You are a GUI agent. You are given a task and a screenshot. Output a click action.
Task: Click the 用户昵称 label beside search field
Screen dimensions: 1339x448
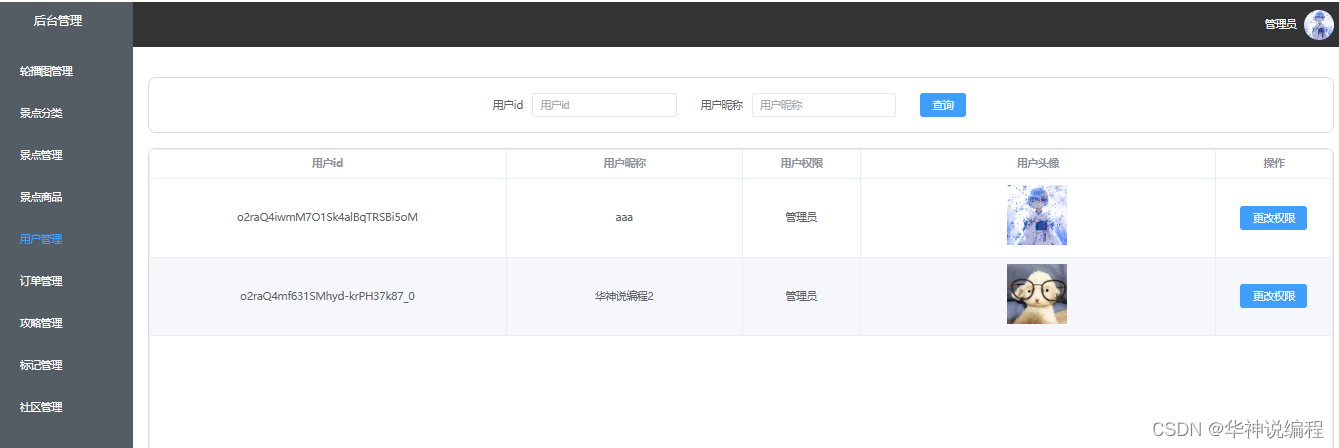coord(721,105)
